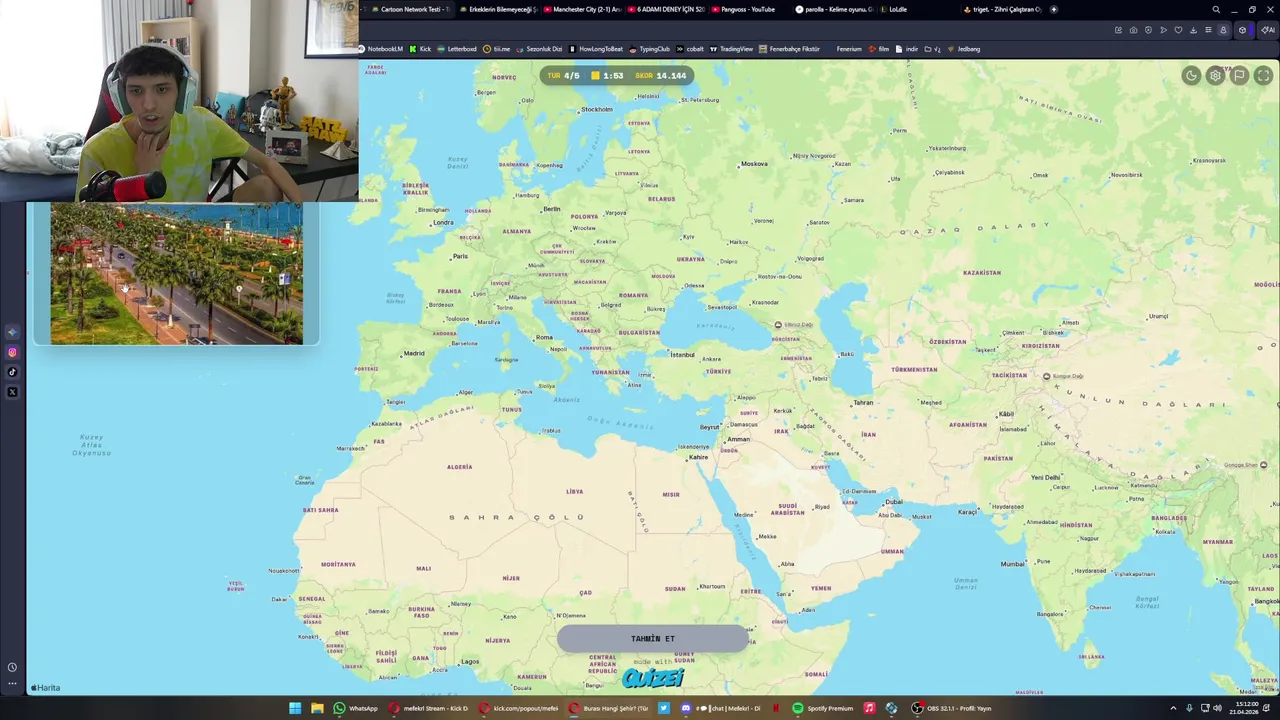Open extensions cube icon
1280x720 pixels.
click(1243, 30)
